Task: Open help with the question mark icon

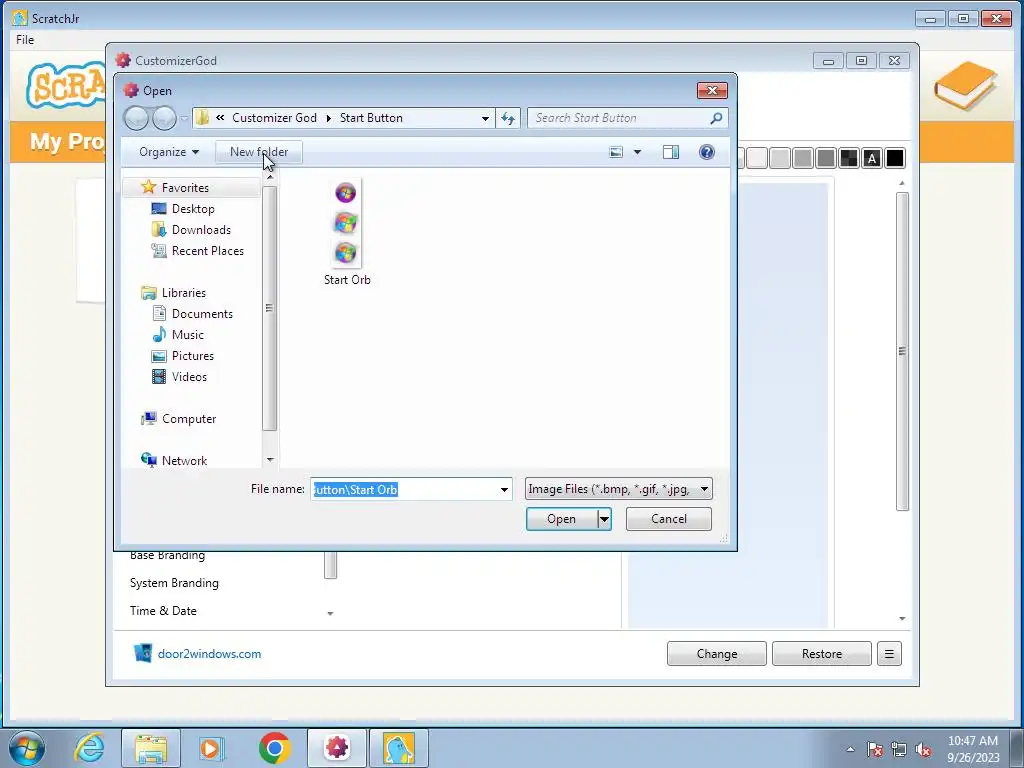Action: tap(707, 152)
